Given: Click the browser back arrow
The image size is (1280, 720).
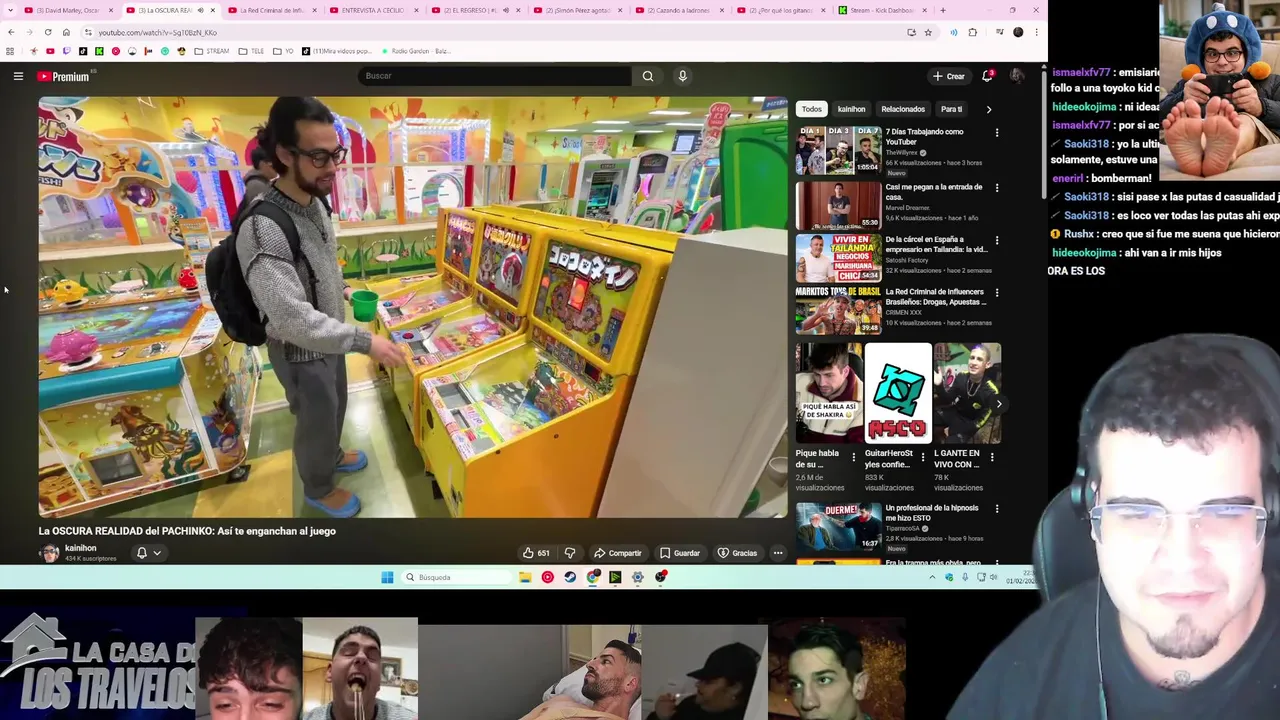Looking at the screenshot, I should point(11,32).
